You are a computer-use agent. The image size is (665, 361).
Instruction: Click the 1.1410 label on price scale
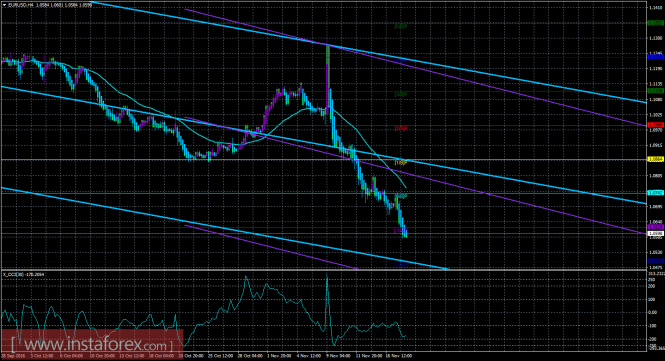pos(654,7)
